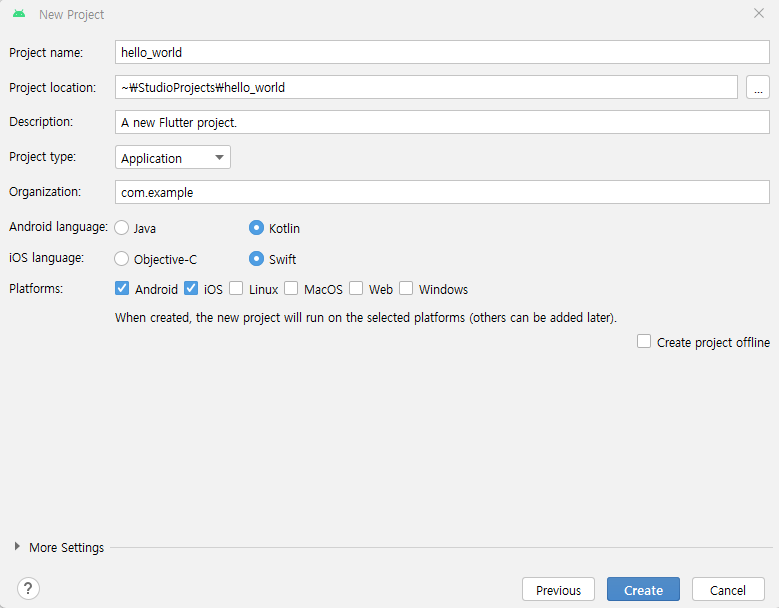The width and height of the screenshot is (779, 608).
Task: Click the help question mark icon
Action: click(28, 589)
